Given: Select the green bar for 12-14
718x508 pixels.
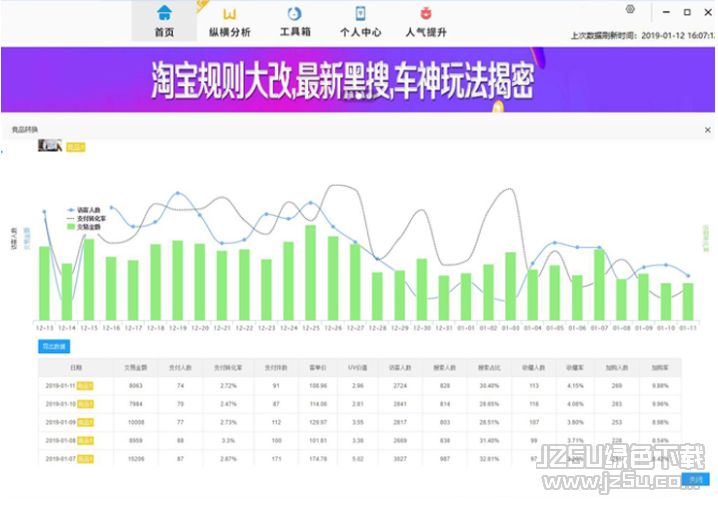Looking at the screenshot, I should click(x=67, y=292).
